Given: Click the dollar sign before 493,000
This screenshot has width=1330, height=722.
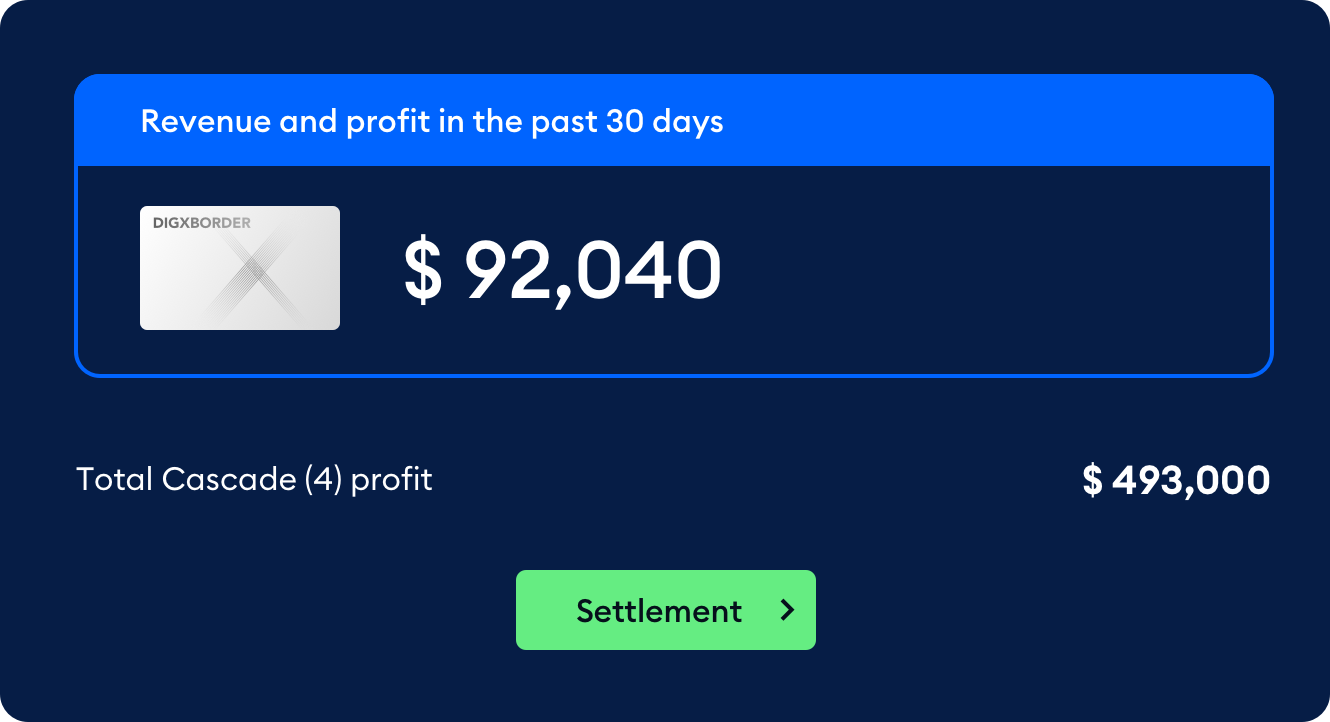Looking at the screenshot, I should point(1092,481).
